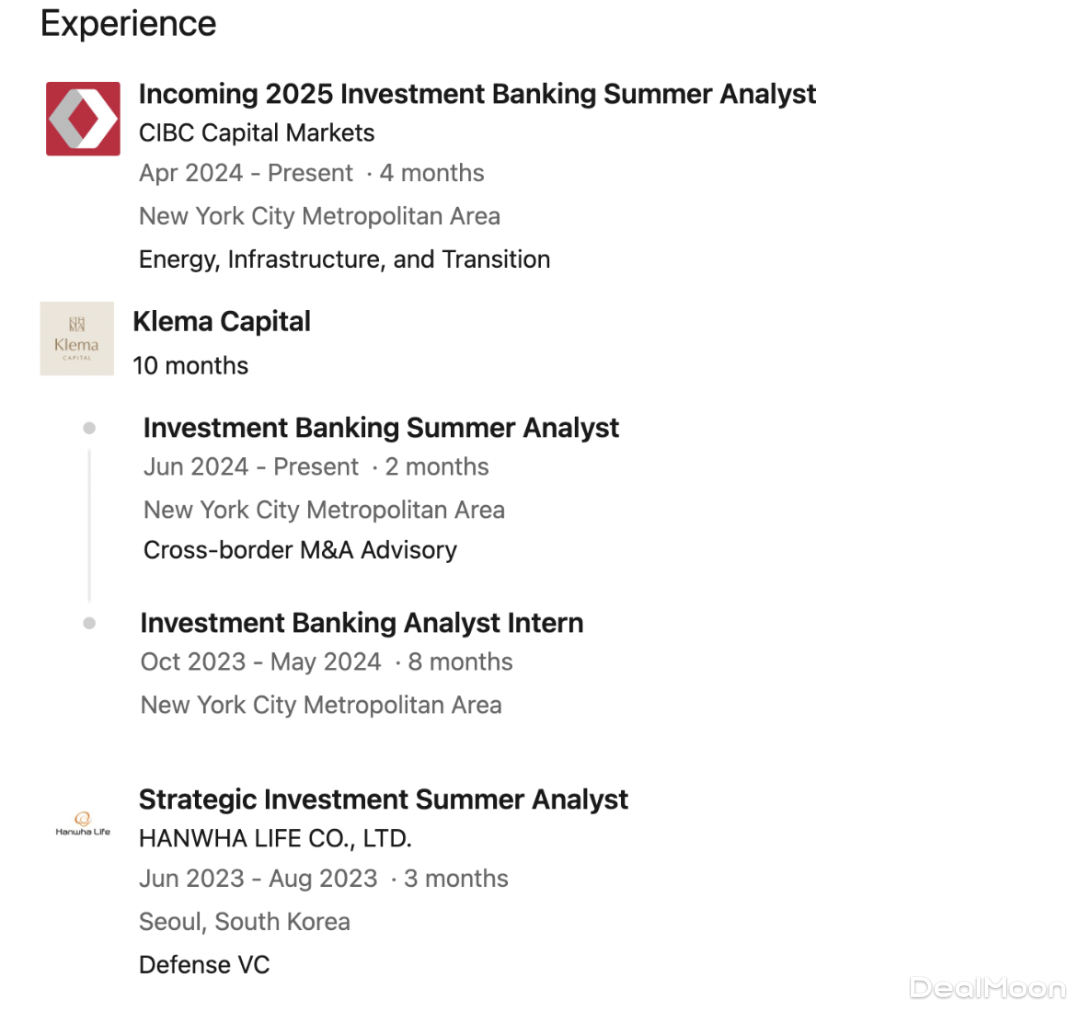The image size is (1080, 1012).
Task: Click the Cross-border M&A Advisory description
Action: click(x=300, y=550)
